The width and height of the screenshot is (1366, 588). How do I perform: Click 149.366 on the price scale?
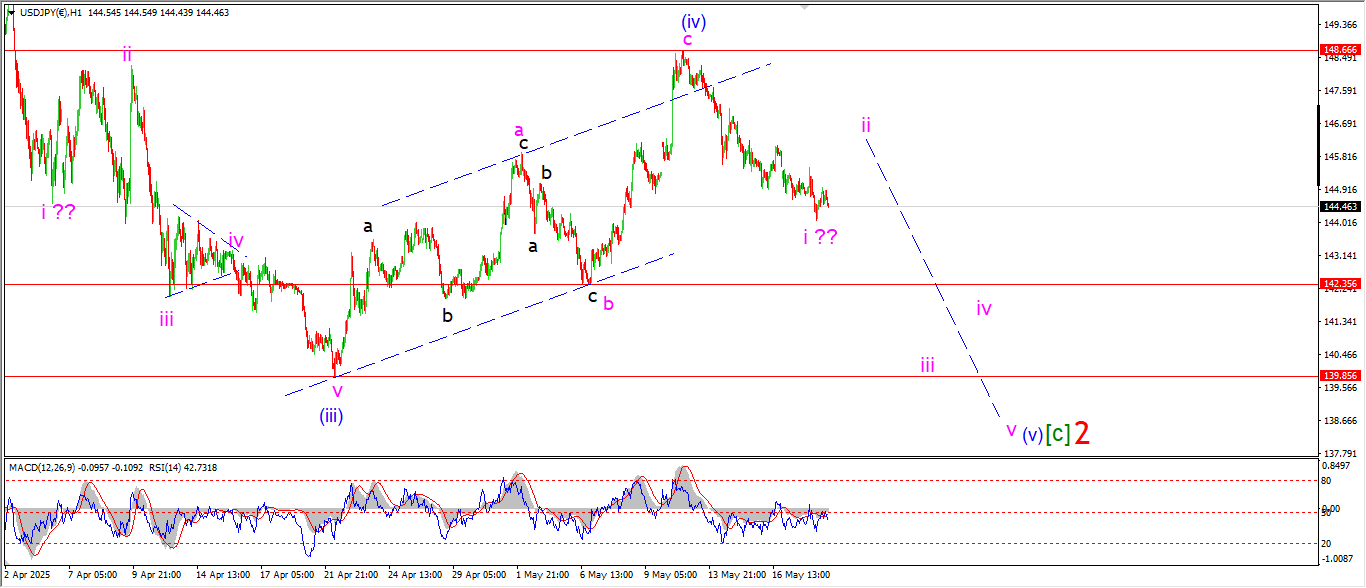coord(1339,24)
